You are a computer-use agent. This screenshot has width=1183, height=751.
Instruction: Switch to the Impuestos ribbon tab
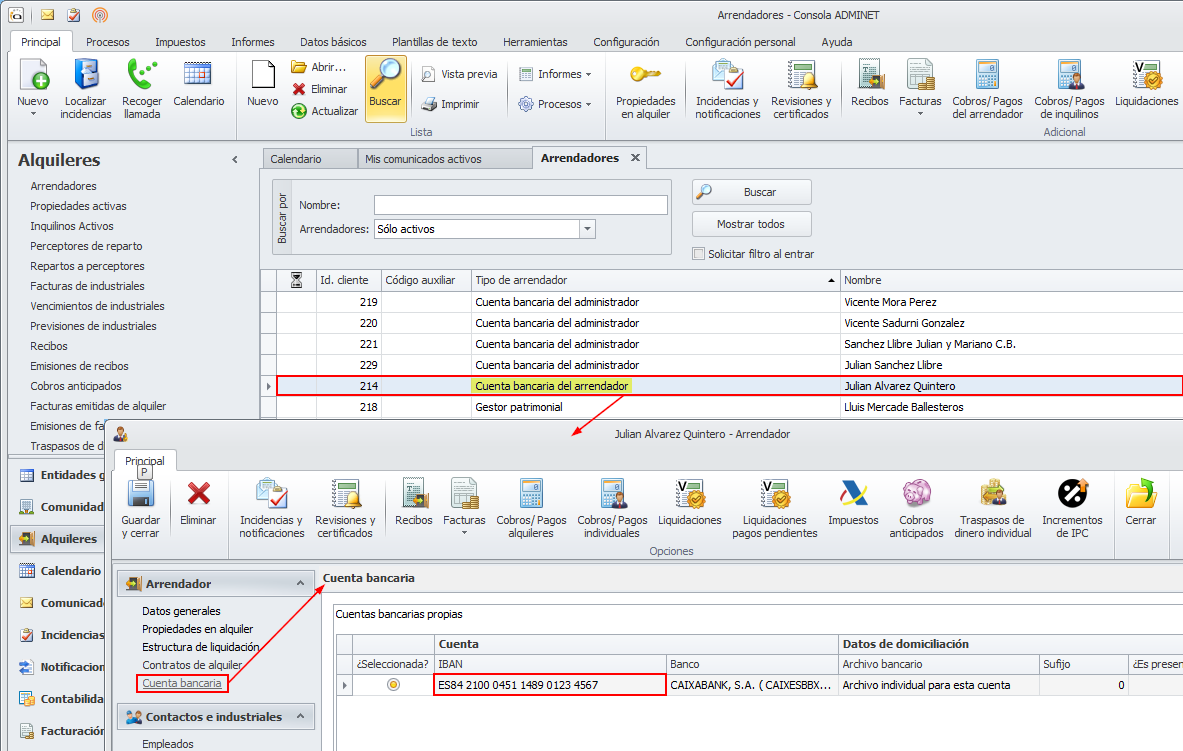click(180, 42)
